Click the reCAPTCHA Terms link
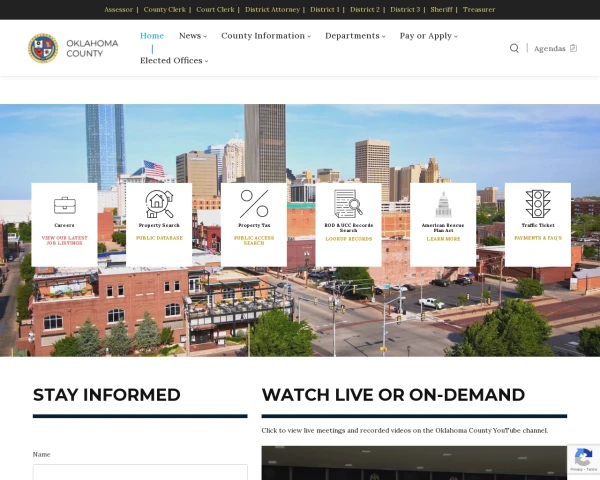Image resolution: width=600 pixels, height=480 pixels. coord(591,469)
